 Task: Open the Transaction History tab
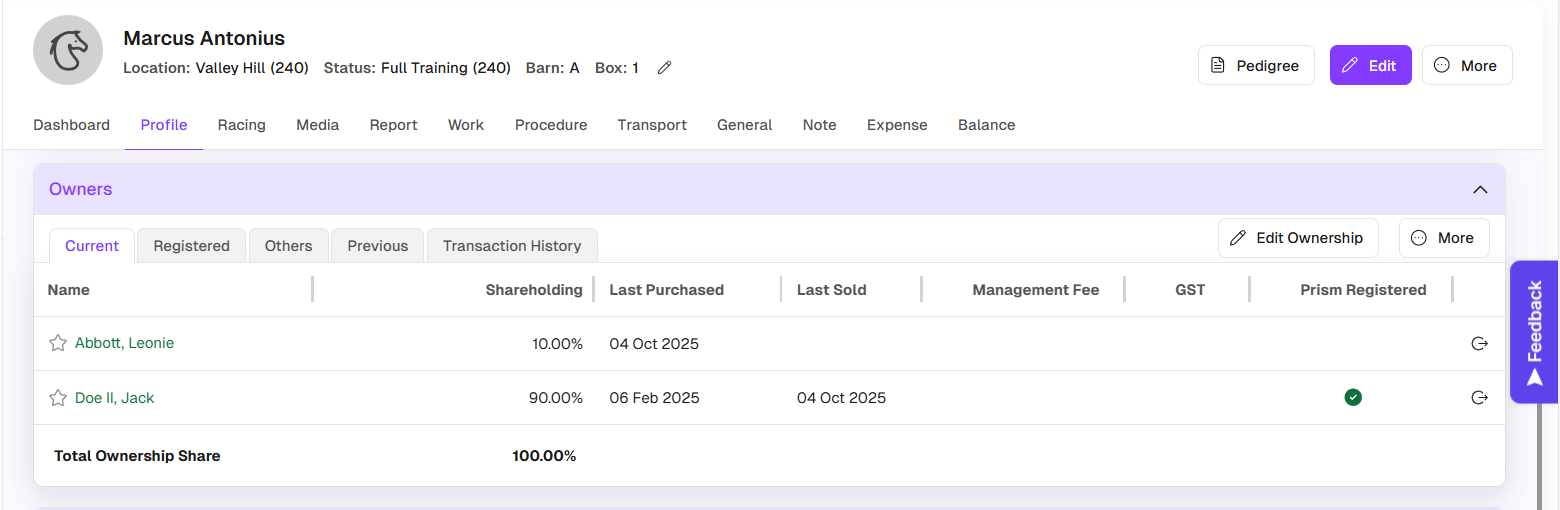[x=512, y=246]
